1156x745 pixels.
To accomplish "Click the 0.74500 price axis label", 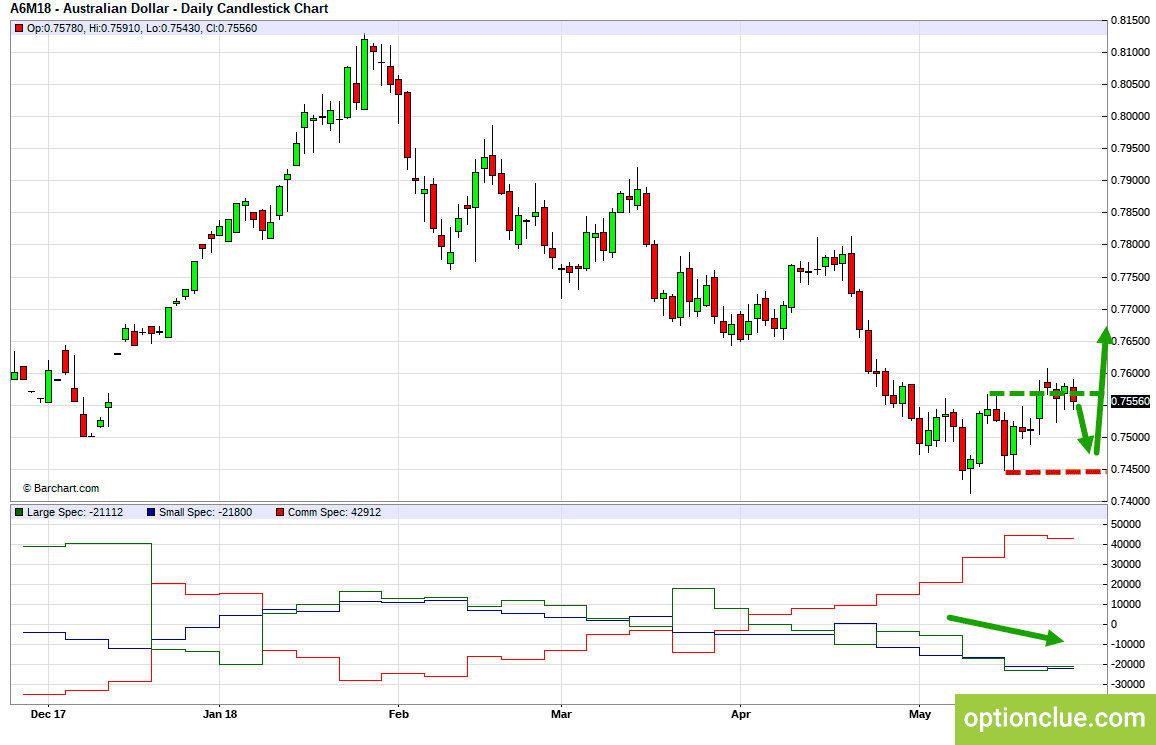I will tap(1130, 469).
